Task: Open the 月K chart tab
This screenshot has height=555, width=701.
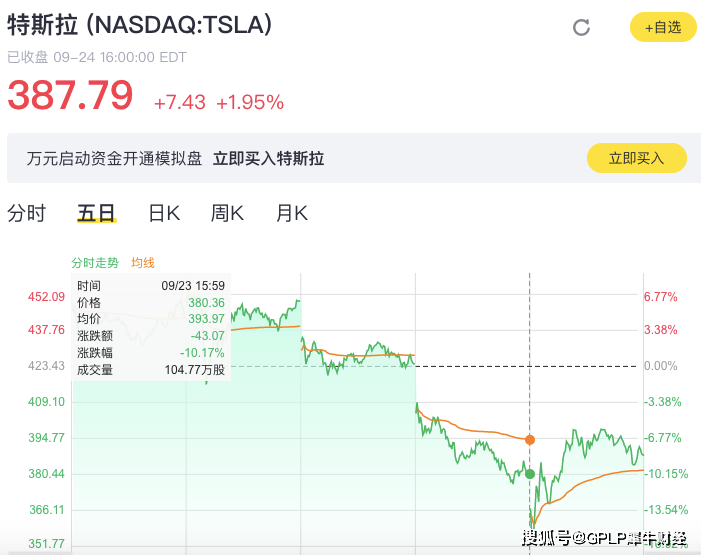Action: 291,213
